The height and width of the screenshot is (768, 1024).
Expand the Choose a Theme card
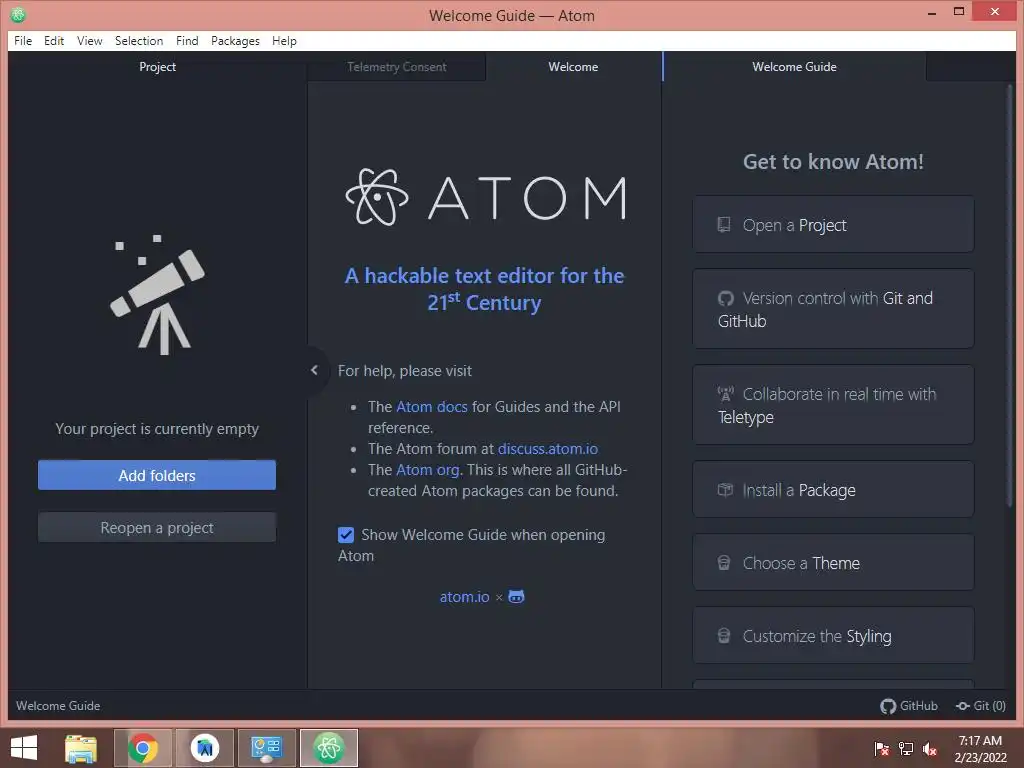pos(833,563)
